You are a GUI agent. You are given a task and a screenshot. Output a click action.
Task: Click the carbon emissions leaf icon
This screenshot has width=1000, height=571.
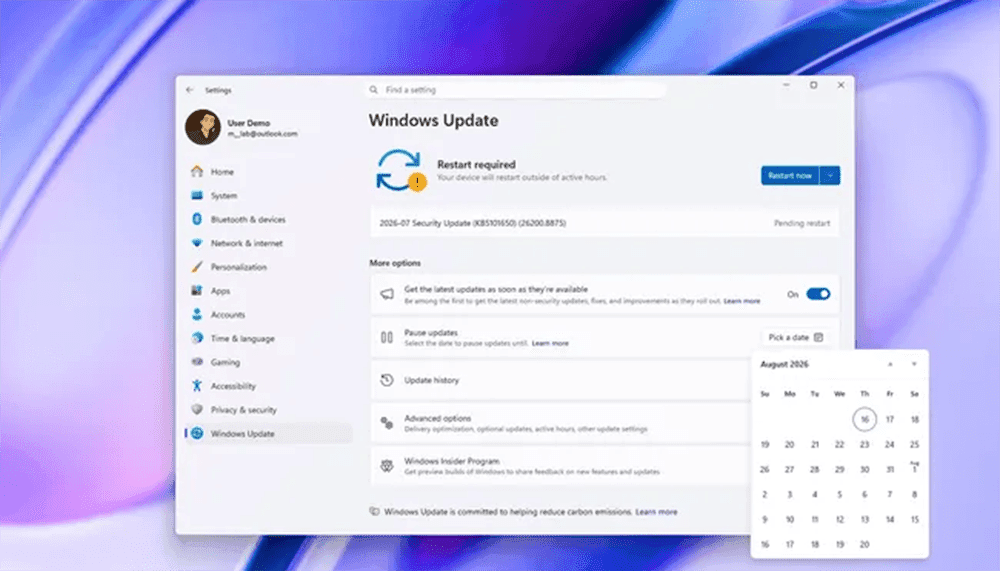[x=374, y=511]
